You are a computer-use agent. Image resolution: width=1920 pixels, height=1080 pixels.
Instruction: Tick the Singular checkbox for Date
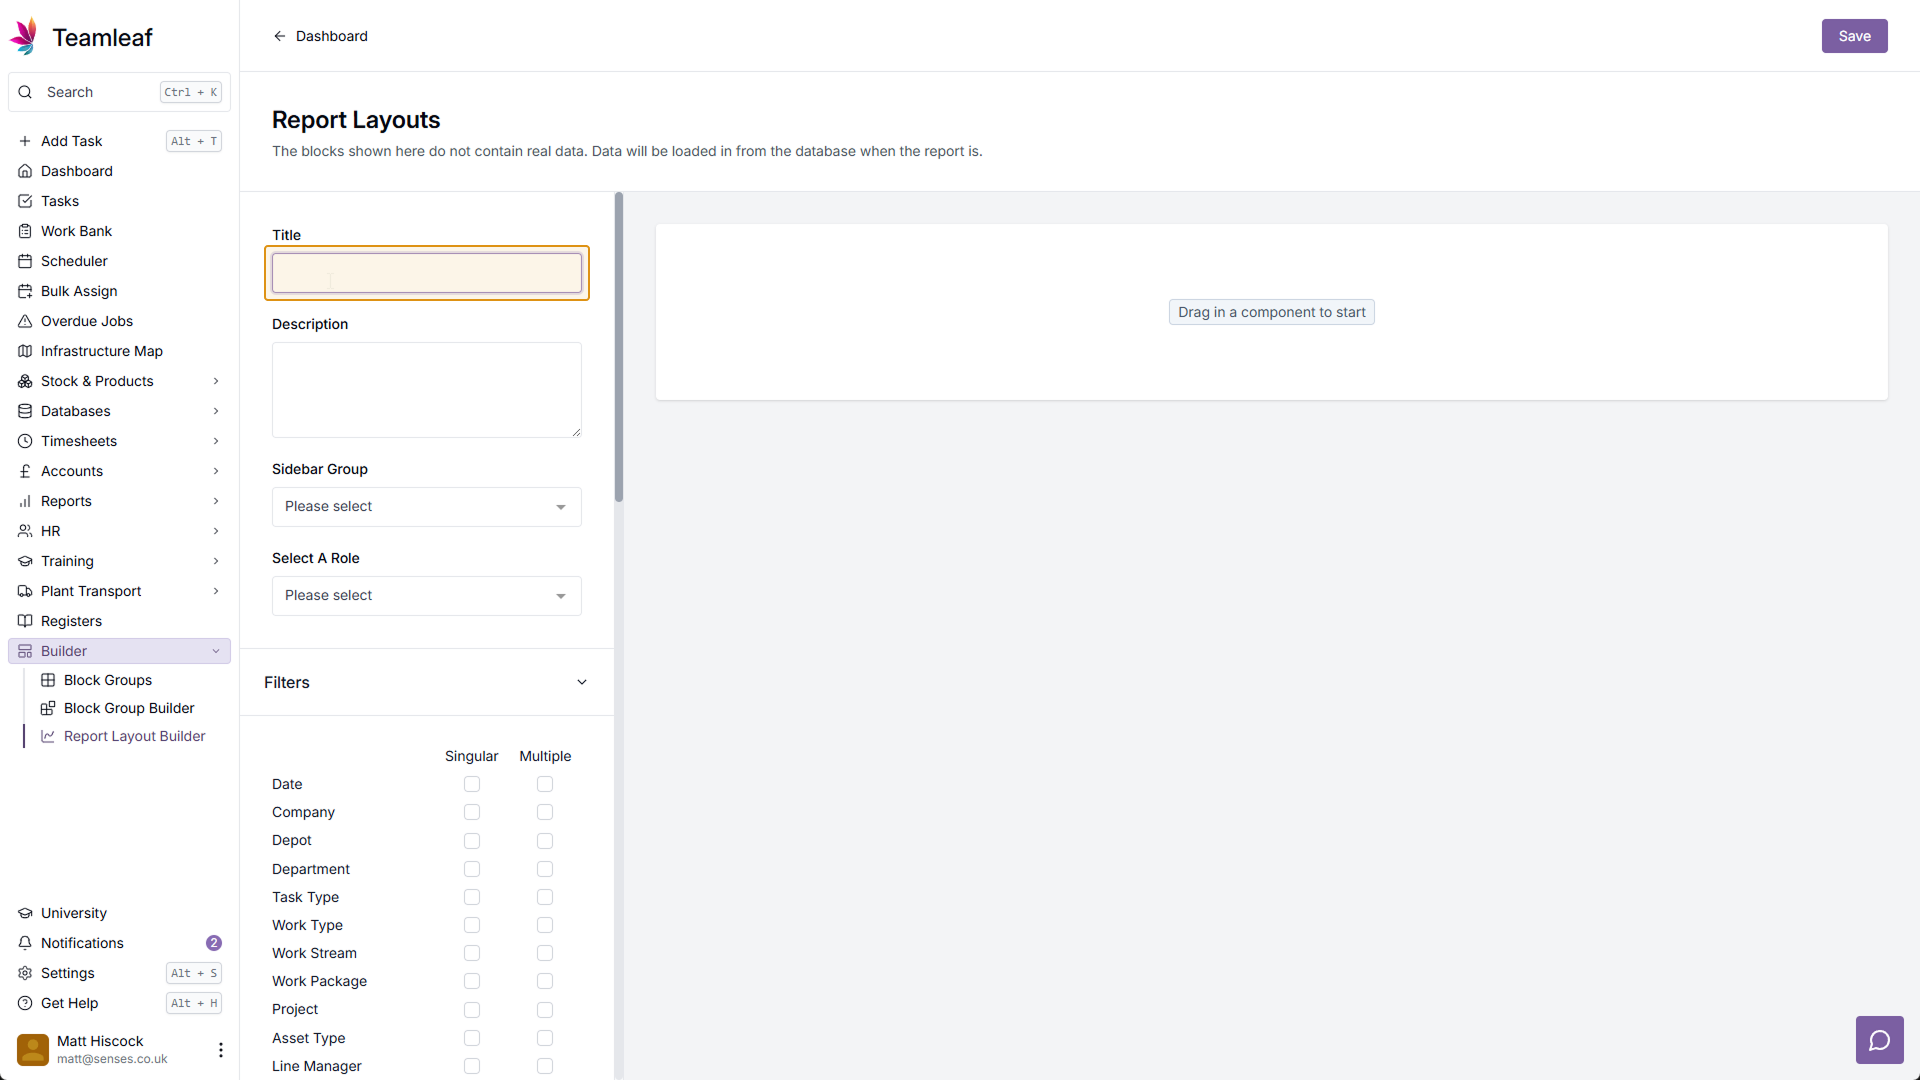pyautogui.click(x=472, y=784)
